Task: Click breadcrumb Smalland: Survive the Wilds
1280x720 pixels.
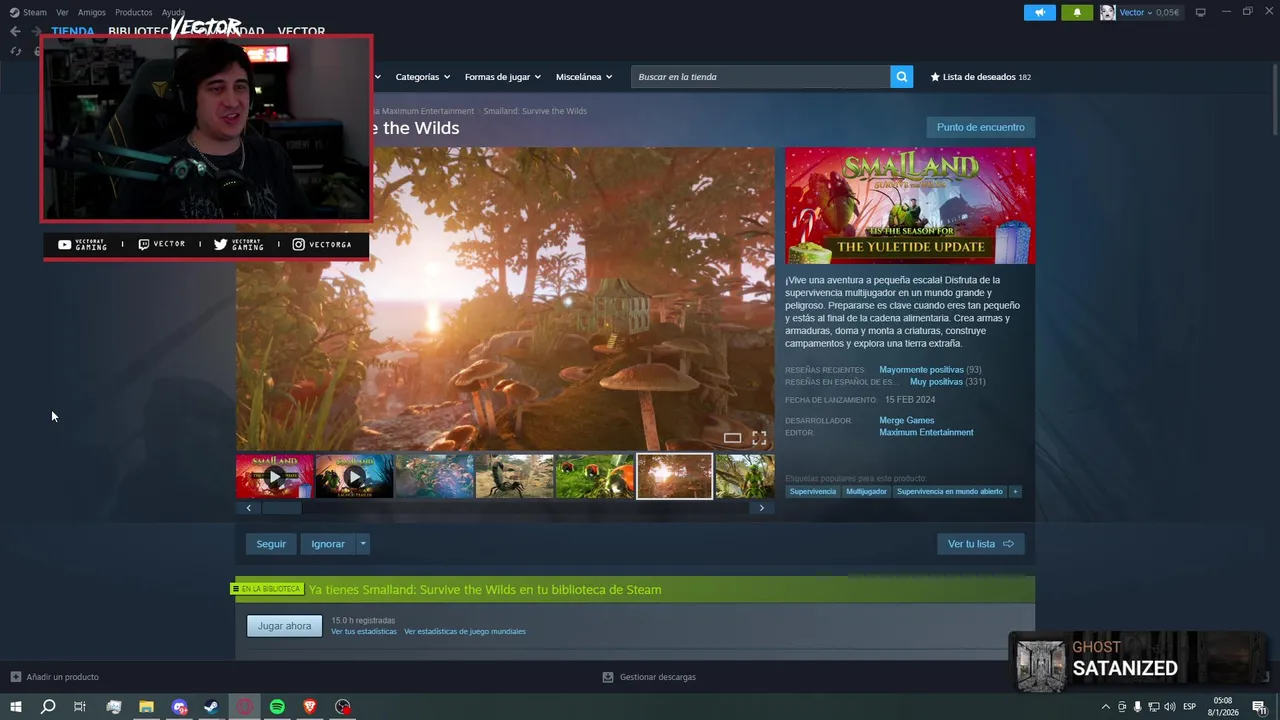Action: coord(535,111)
